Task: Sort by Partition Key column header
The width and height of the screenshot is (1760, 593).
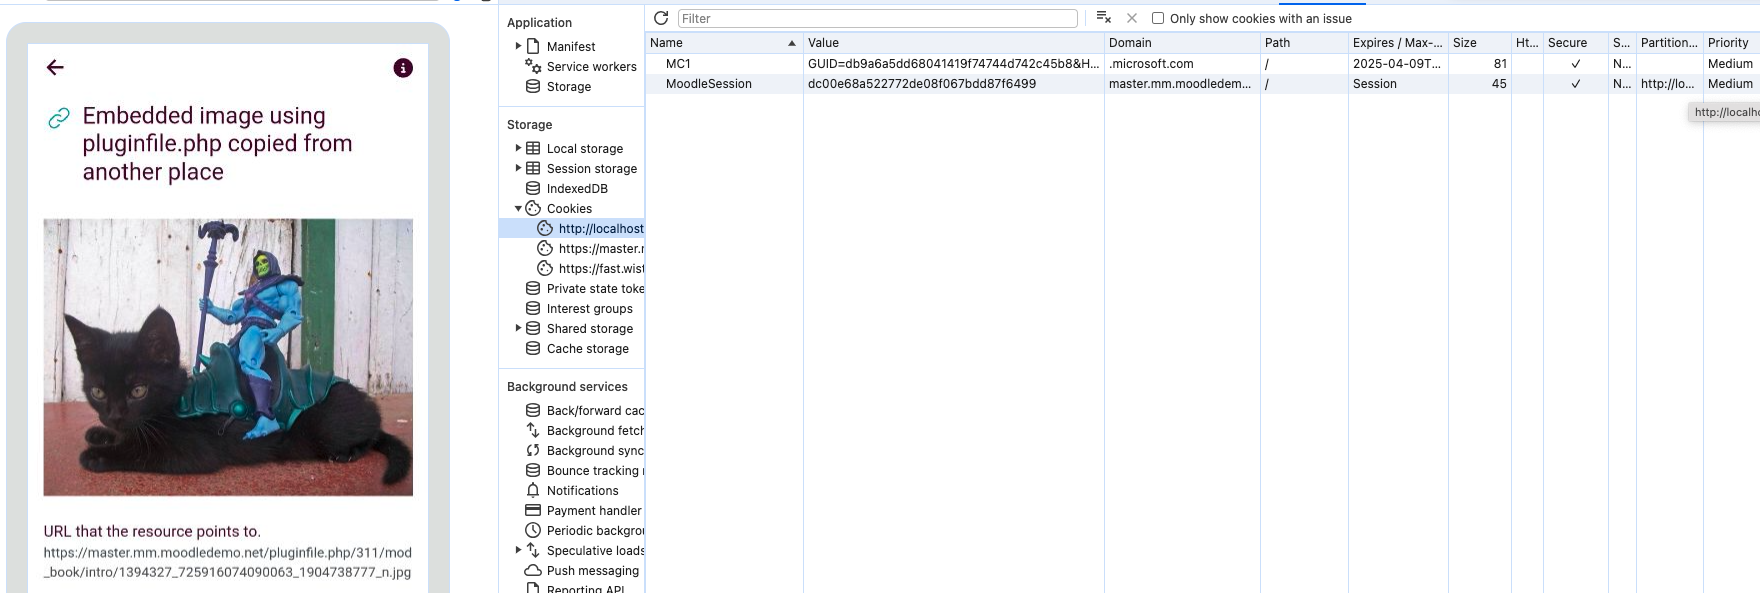Action: (1669, 43)
